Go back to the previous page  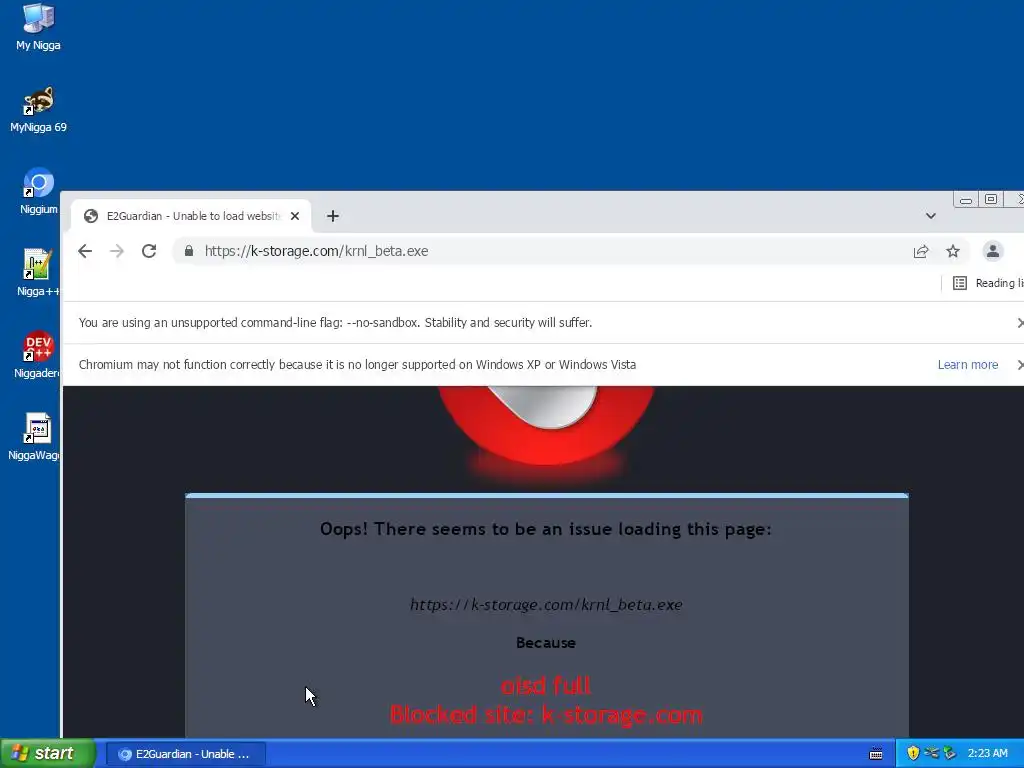(x=85, y=251)
